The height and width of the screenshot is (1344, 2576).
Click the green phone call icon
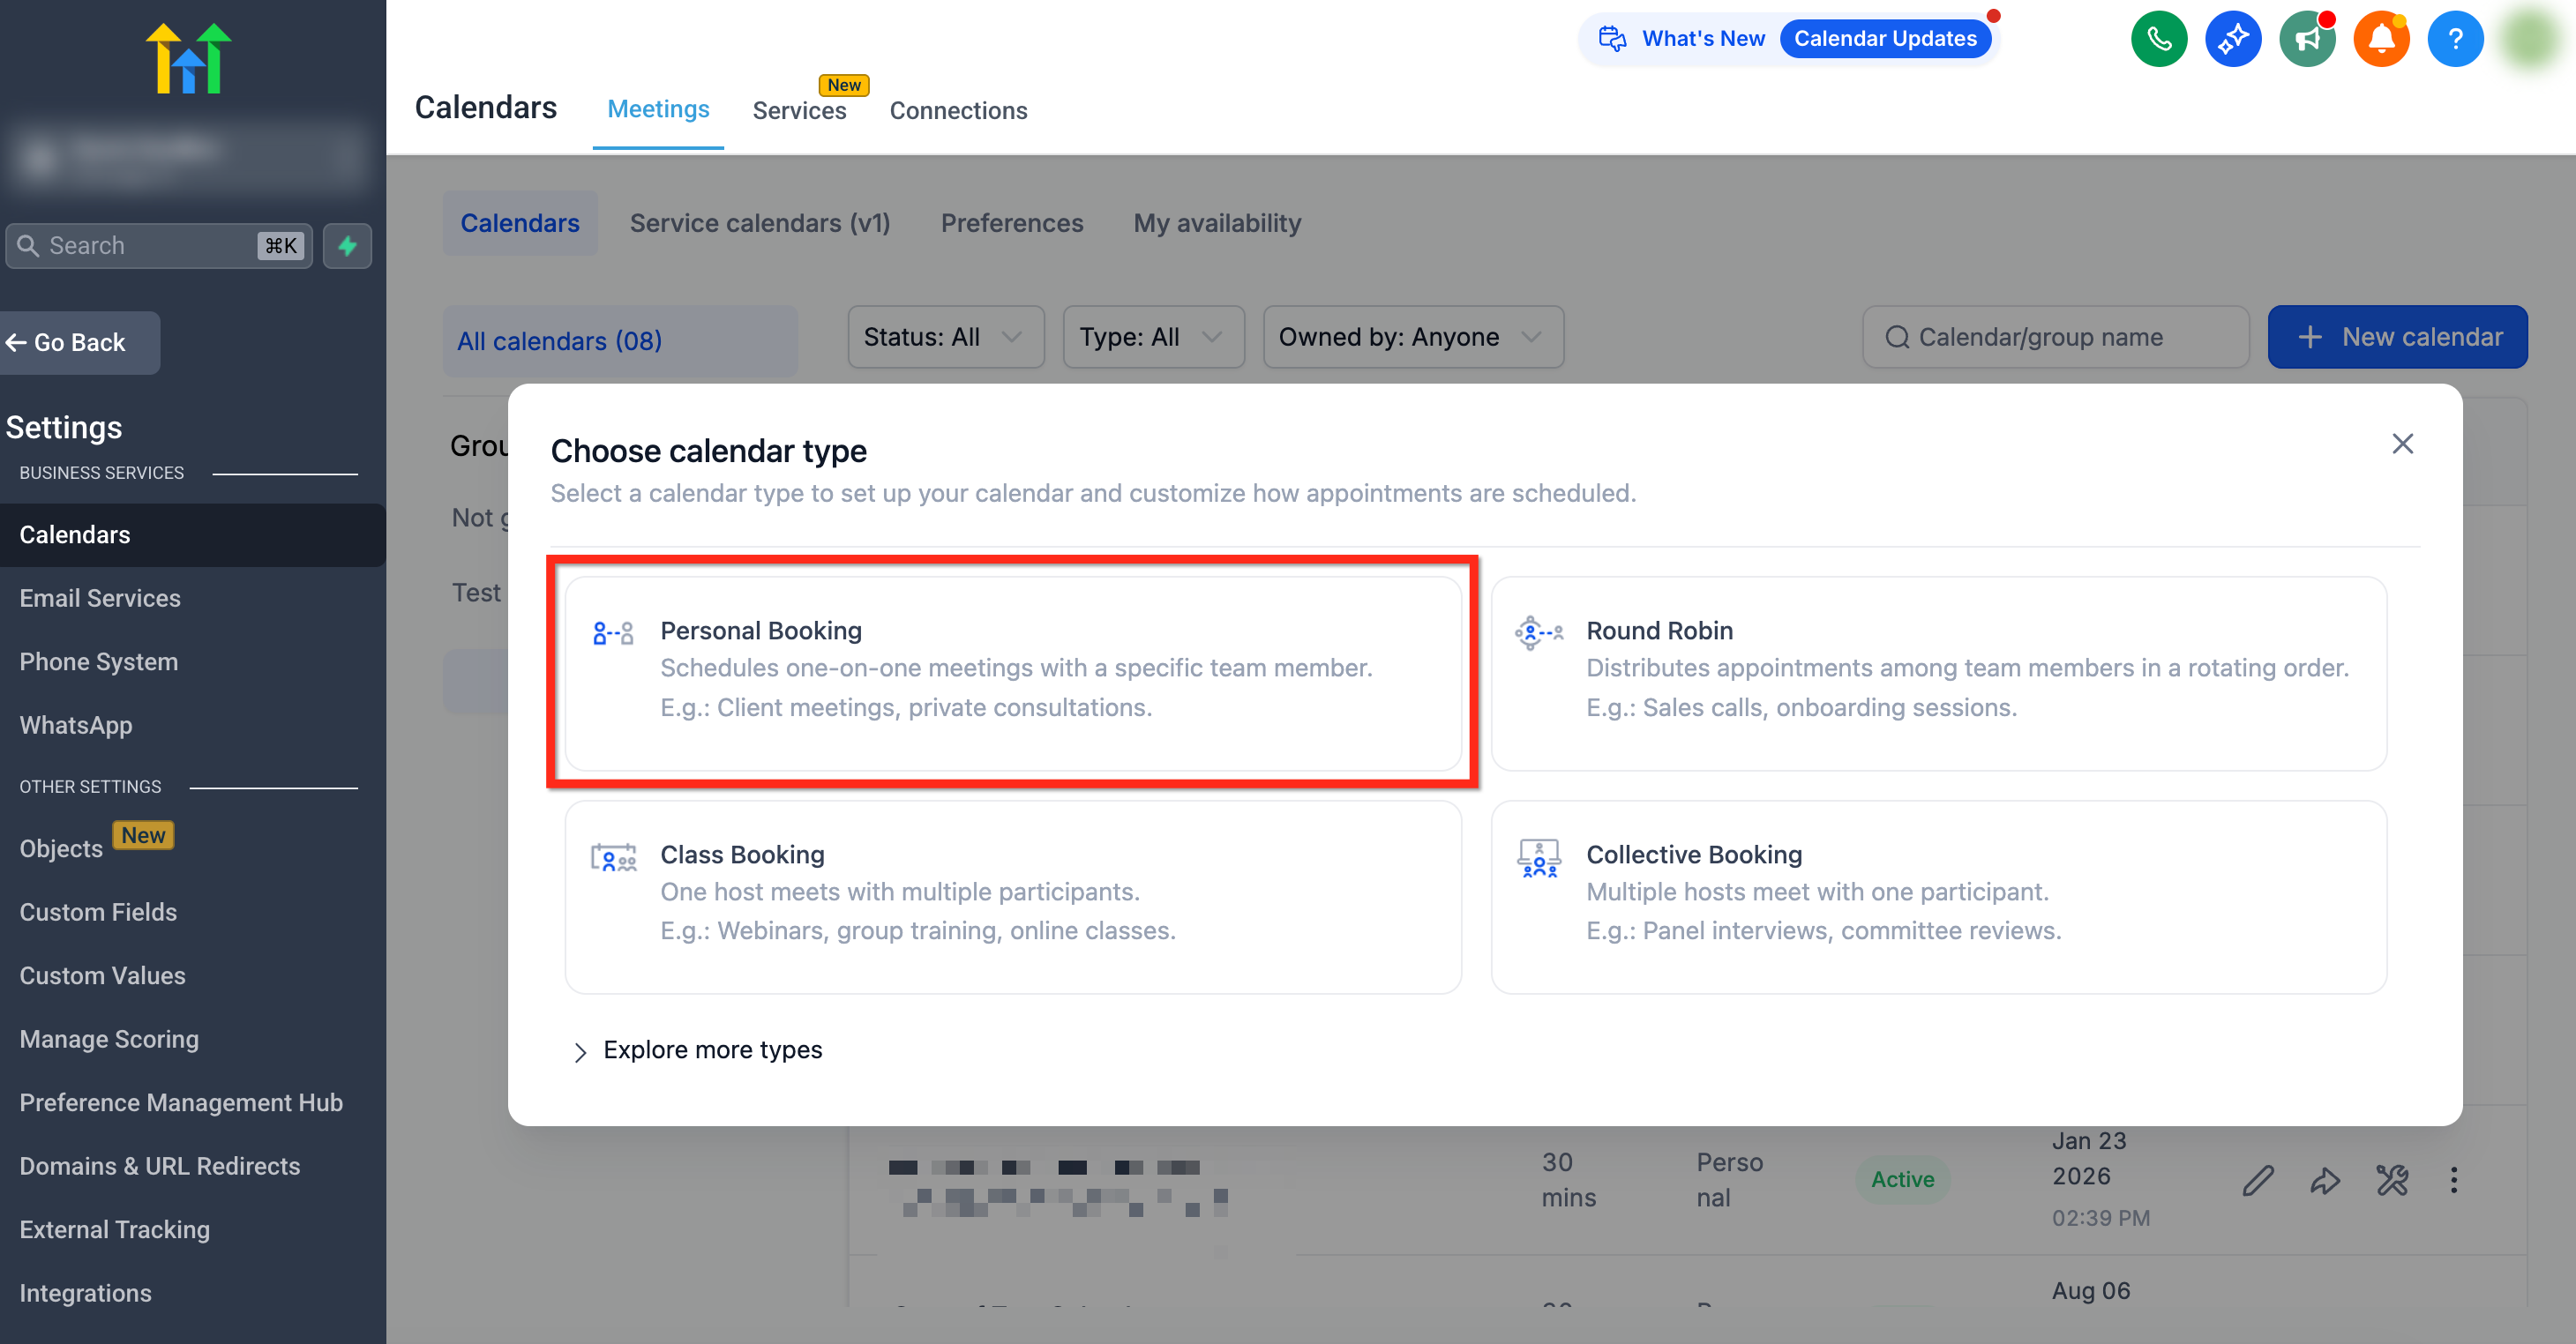point(2158,39)
